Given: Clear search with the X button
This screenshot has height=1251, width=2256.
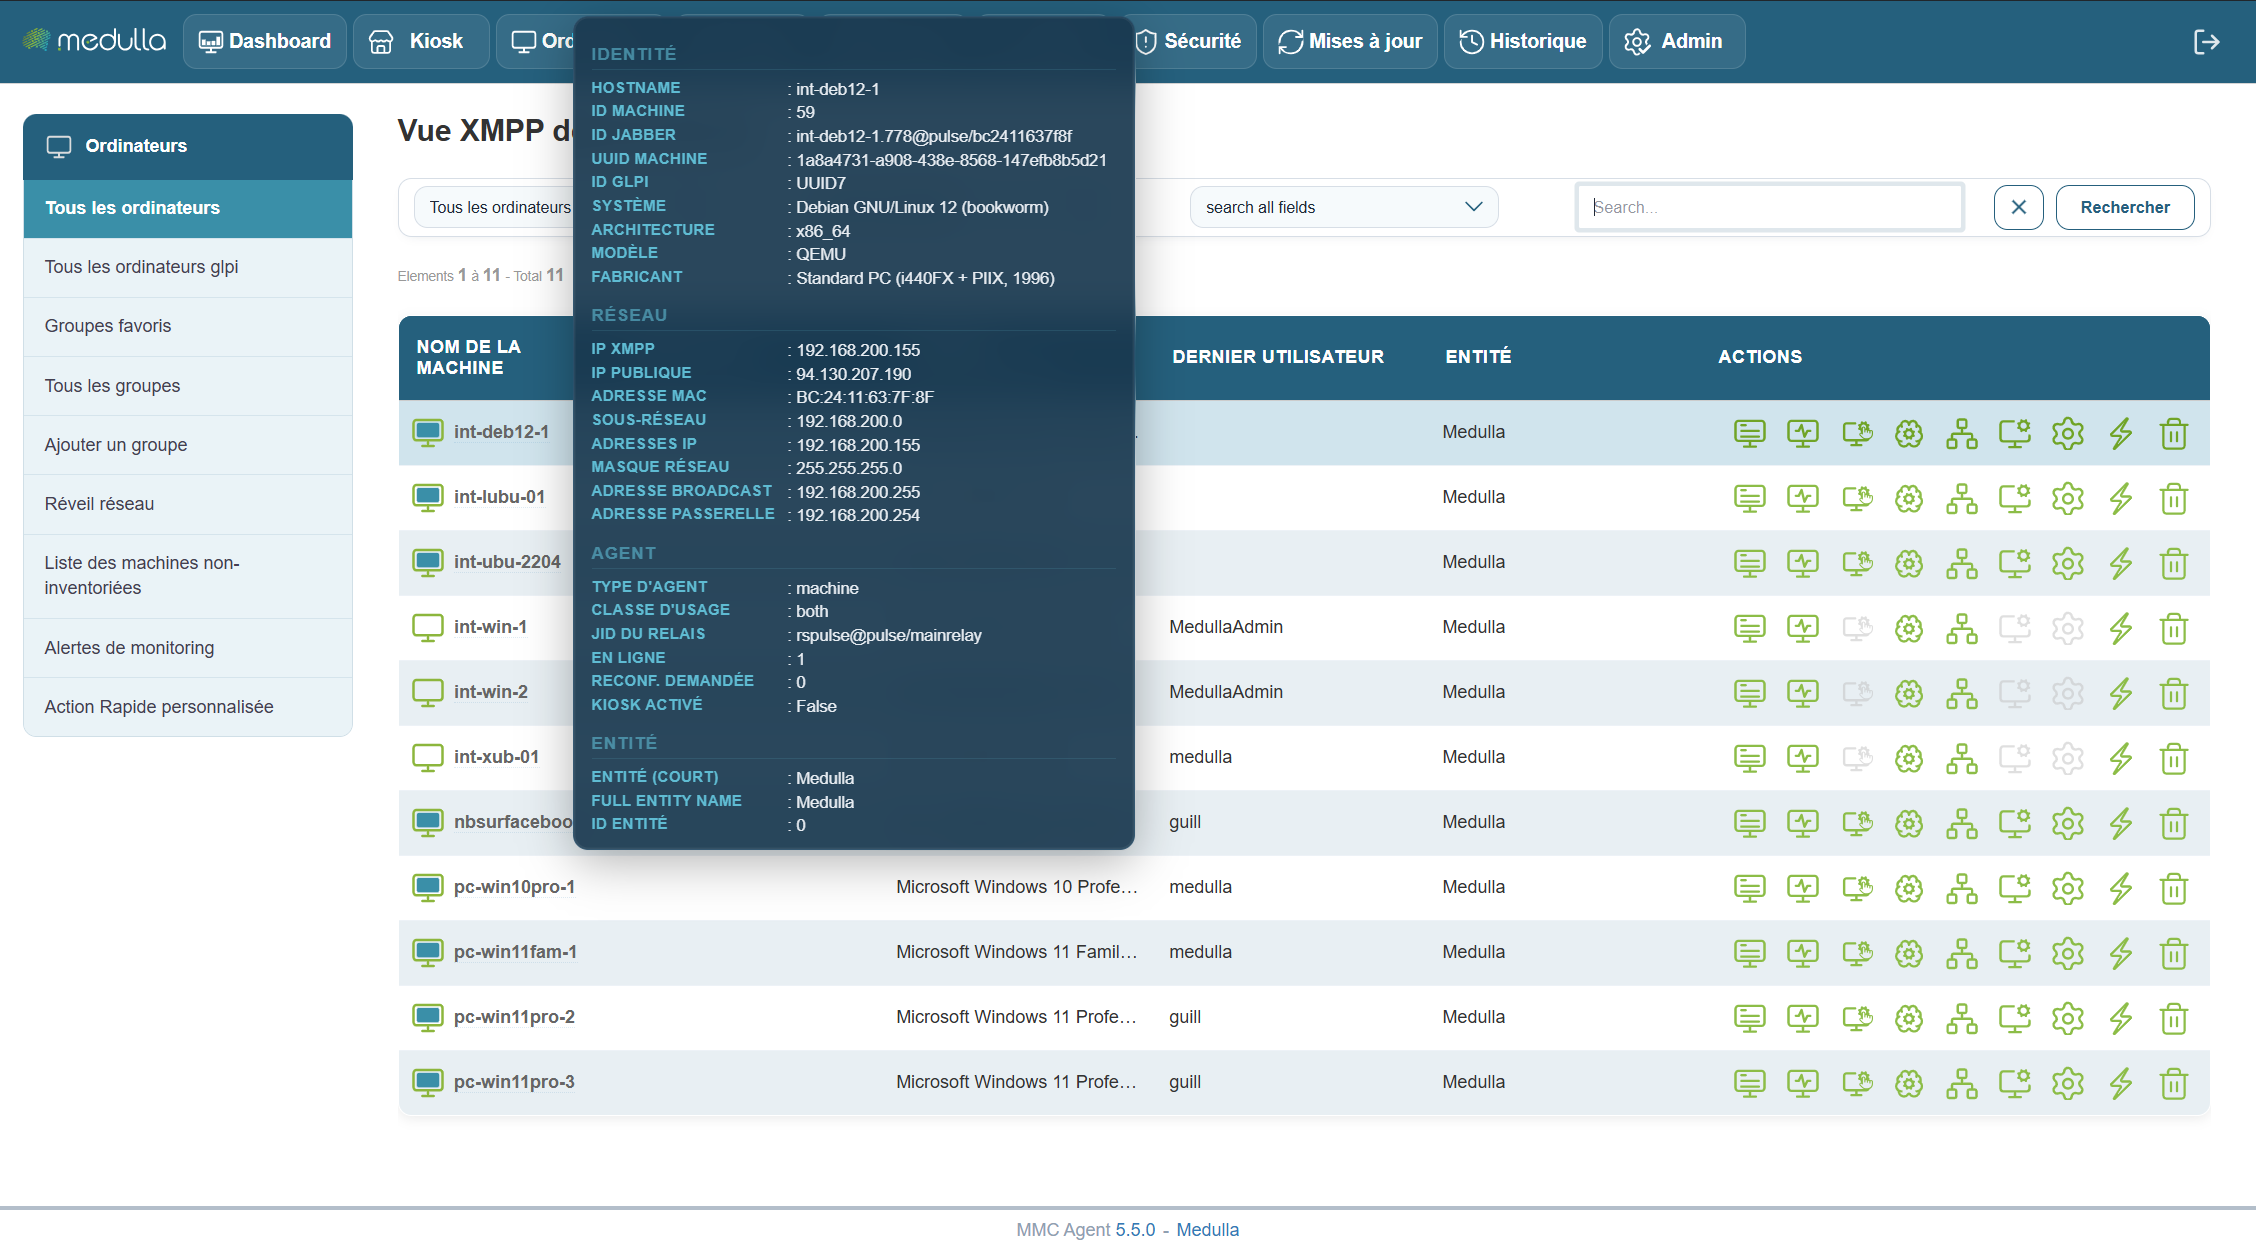Looking at the screenshot, I should [2018, 207].
